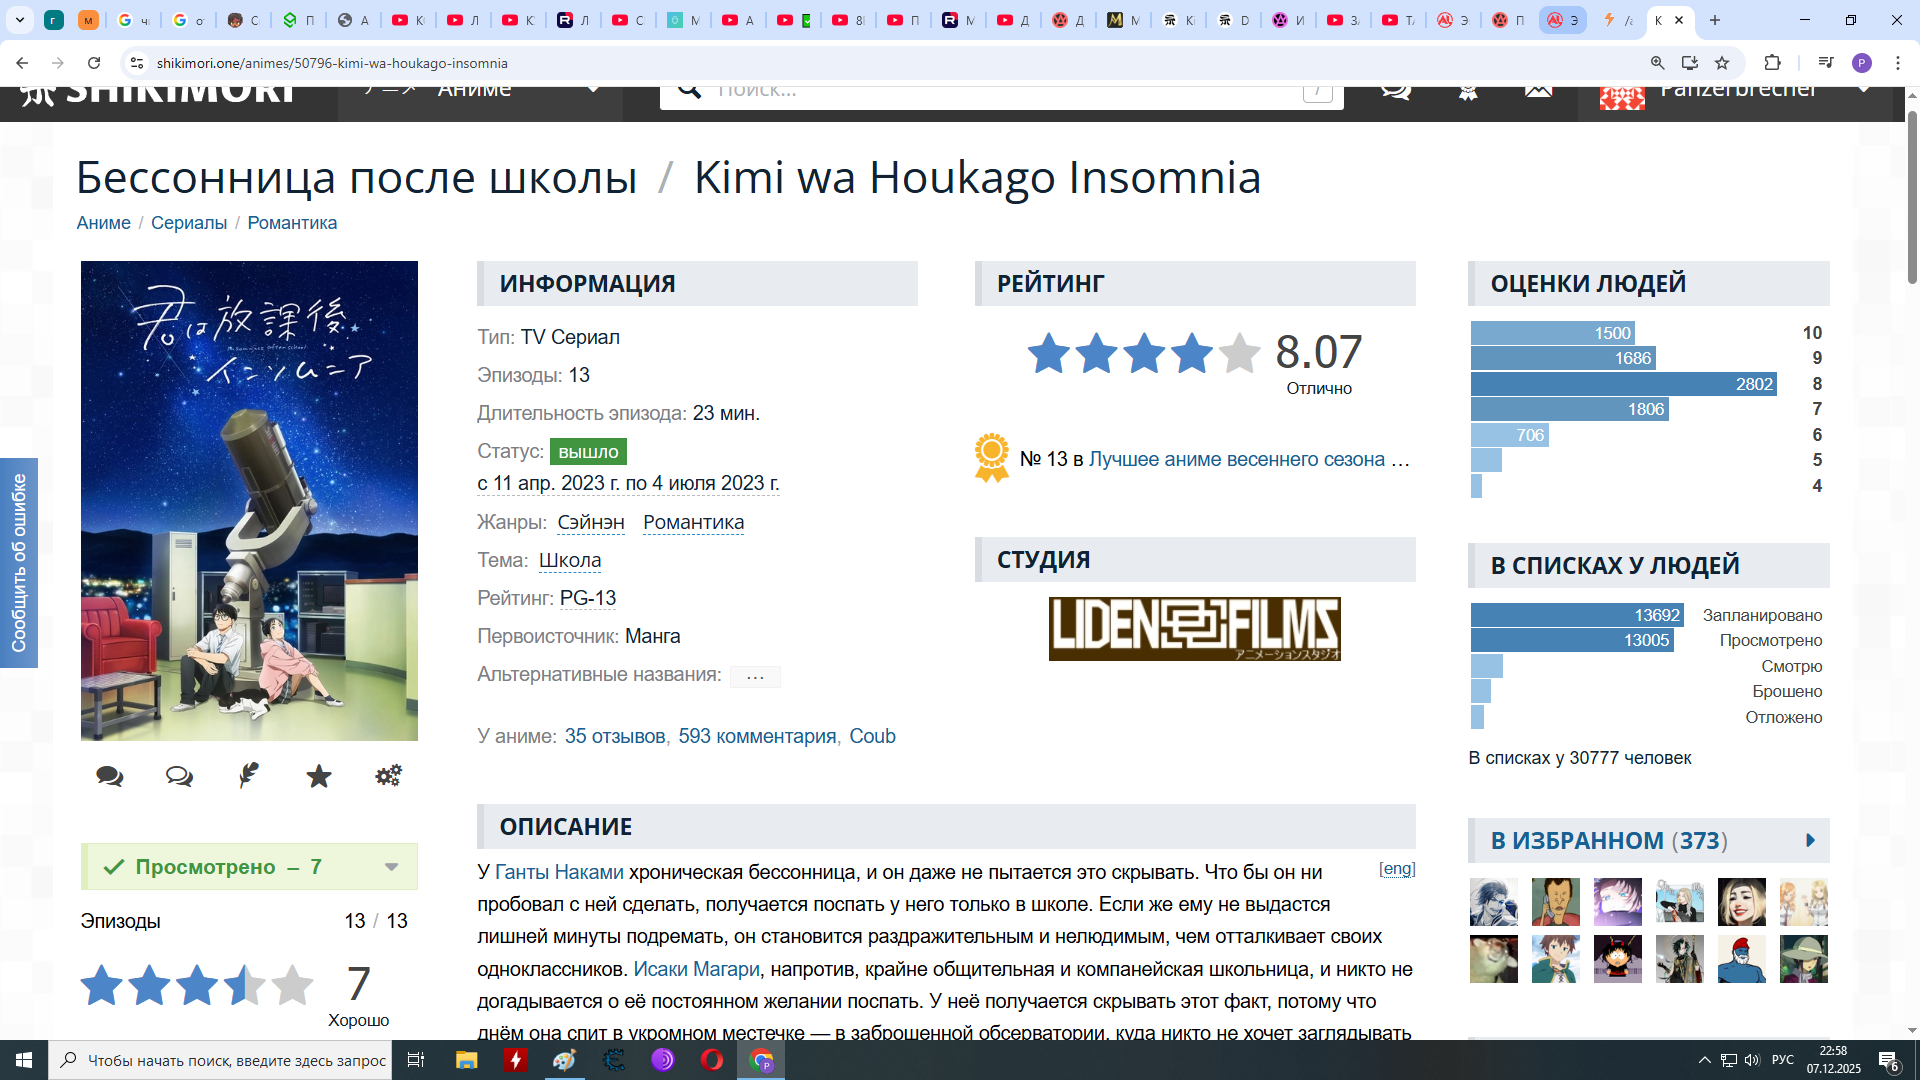
Task: Bookmark this page with the address bar star
Action: click(1722, 63)
